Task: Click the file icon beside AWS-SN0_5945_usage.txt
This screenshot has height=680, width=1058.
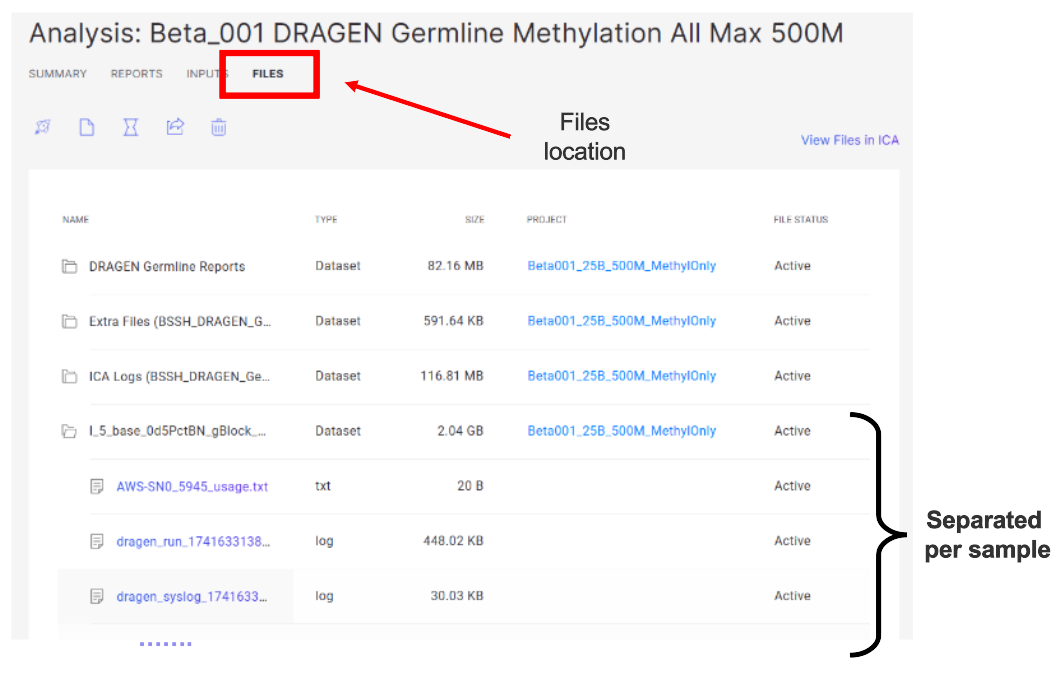Action: coord(97,487)
